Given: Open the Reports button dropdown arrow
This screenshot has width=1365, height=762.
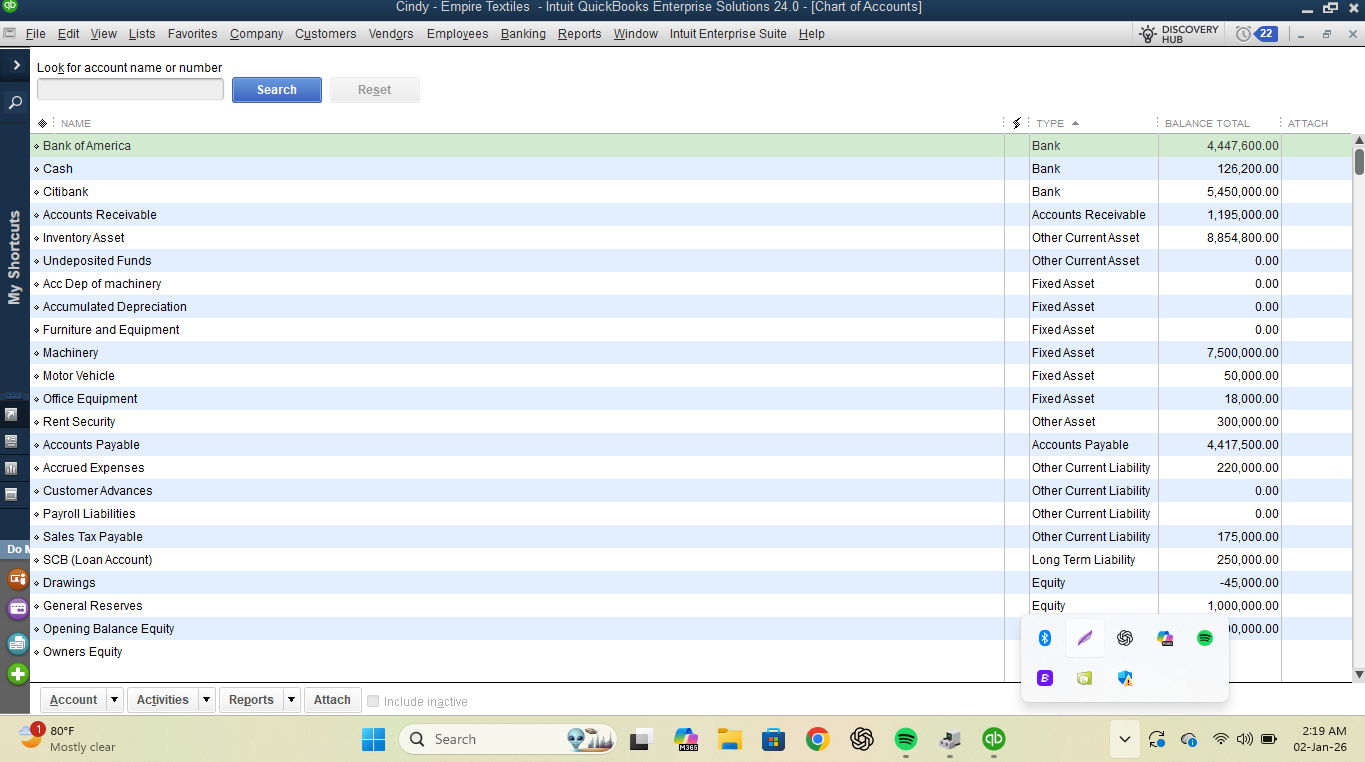Looking at the screenshot, I should (291, 700).
